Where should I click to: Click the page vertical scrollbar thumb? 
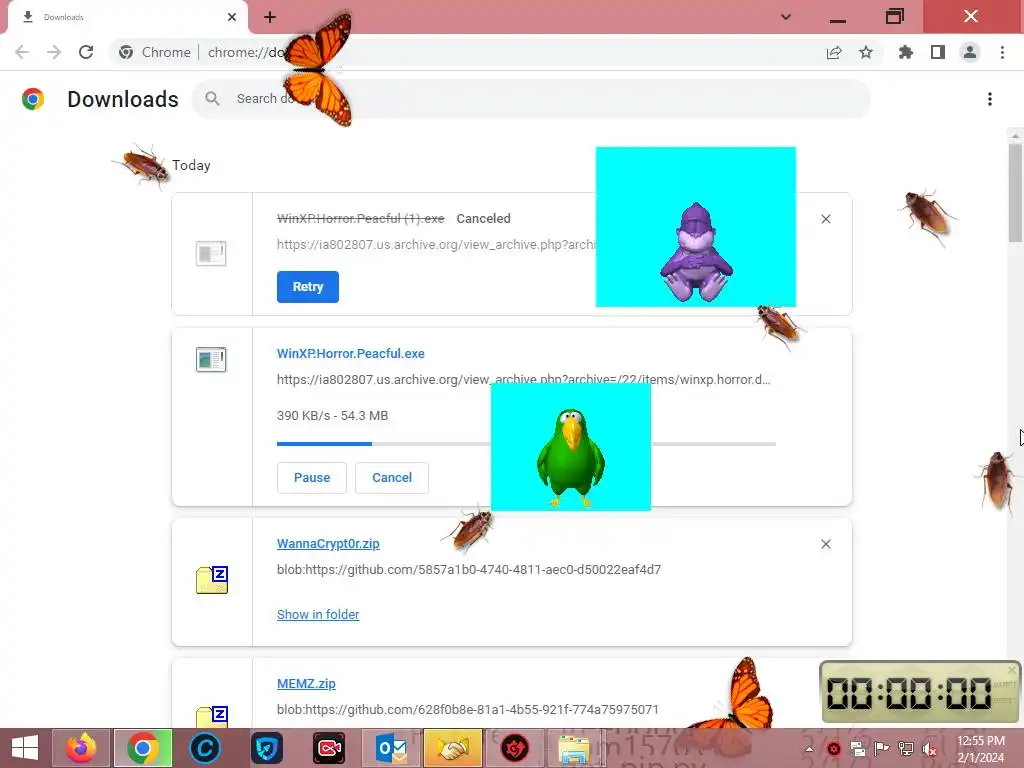tap(1015, 193)
